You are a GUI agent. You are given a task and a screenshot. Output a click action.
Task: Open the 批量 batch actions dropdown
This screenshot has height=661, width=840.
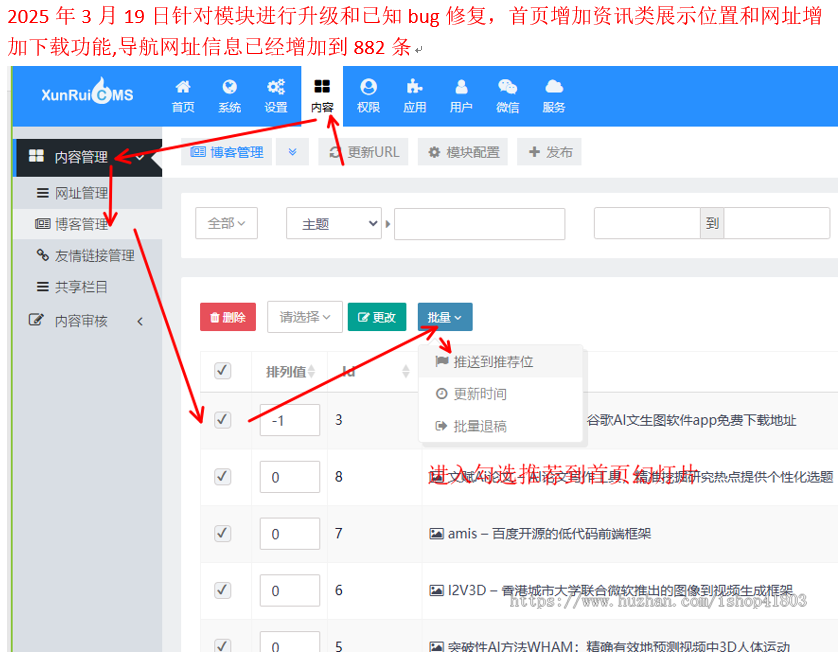(x=444, y=315)
